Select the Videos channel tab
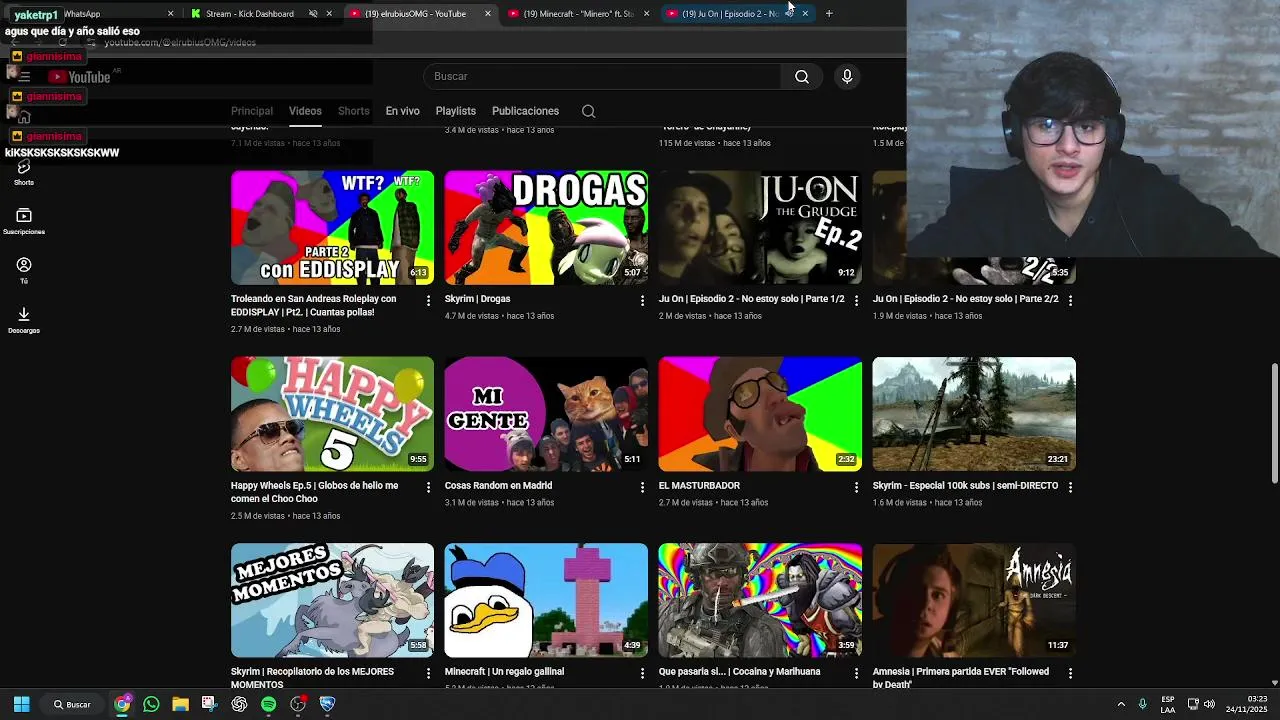This screenshot has width=1280, height=720. (305, 111)
